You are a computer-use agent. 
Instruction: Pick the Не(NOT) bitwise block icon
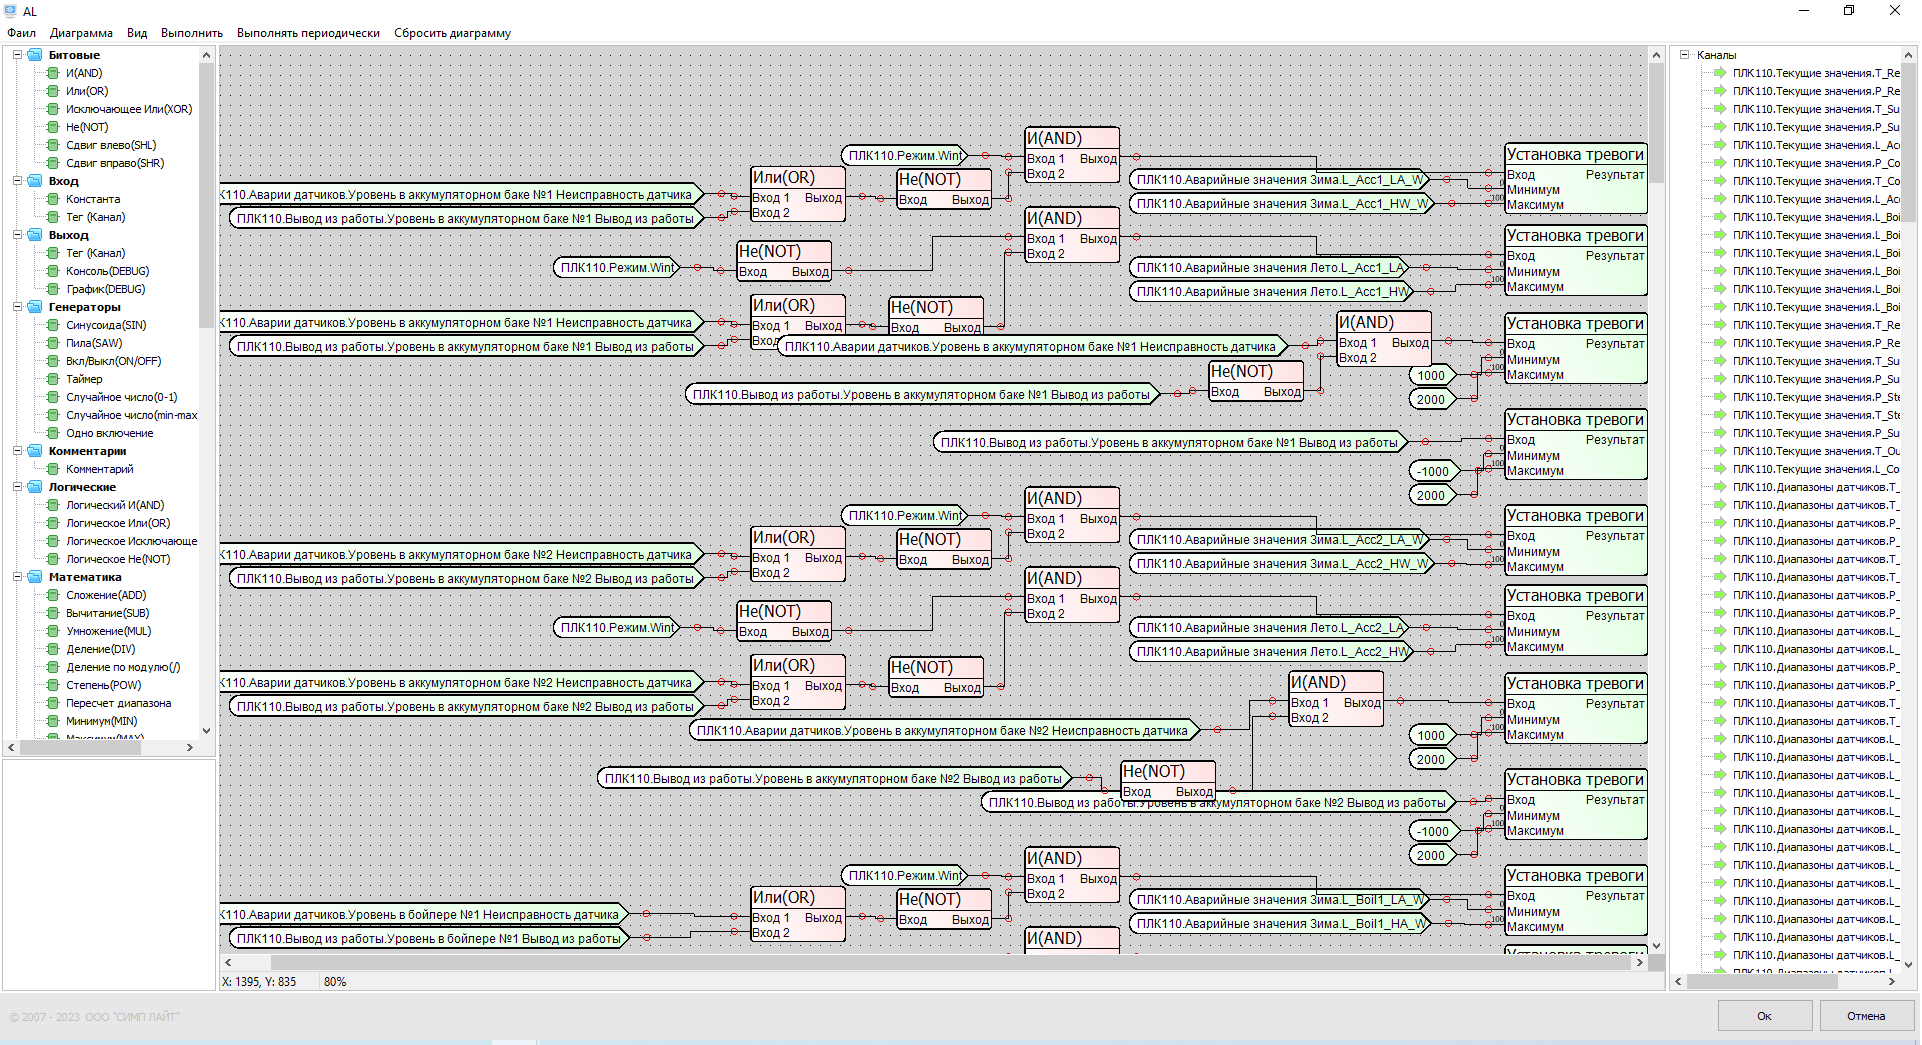(53, 127)
